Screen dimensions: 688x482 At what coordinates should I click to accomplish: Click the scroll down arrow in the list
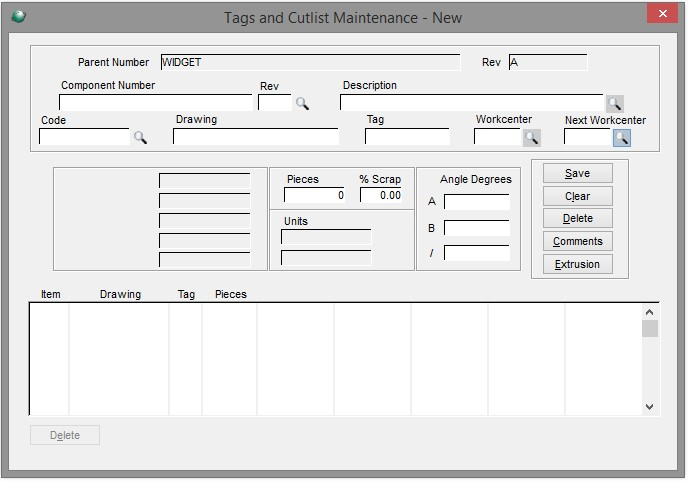click(x=650, y=407)
